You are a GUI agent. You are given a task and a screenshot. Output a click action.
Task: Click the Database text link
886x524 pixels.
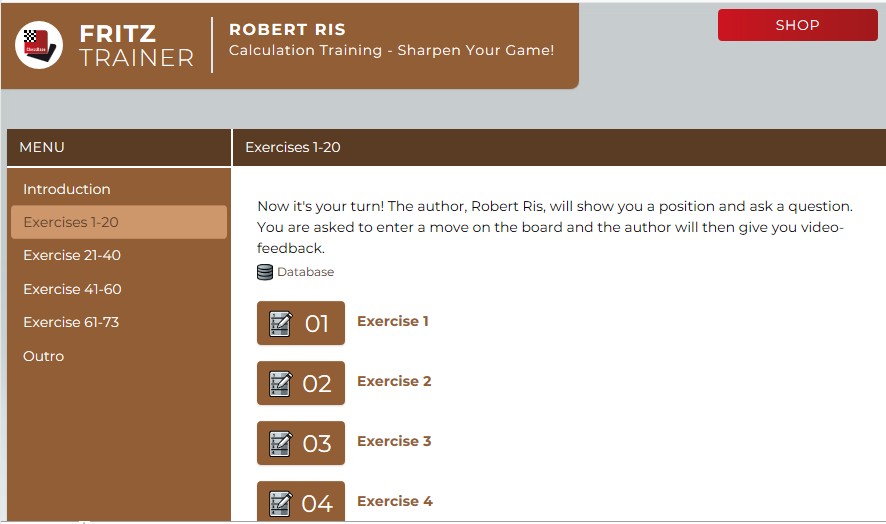pos(305,272)
